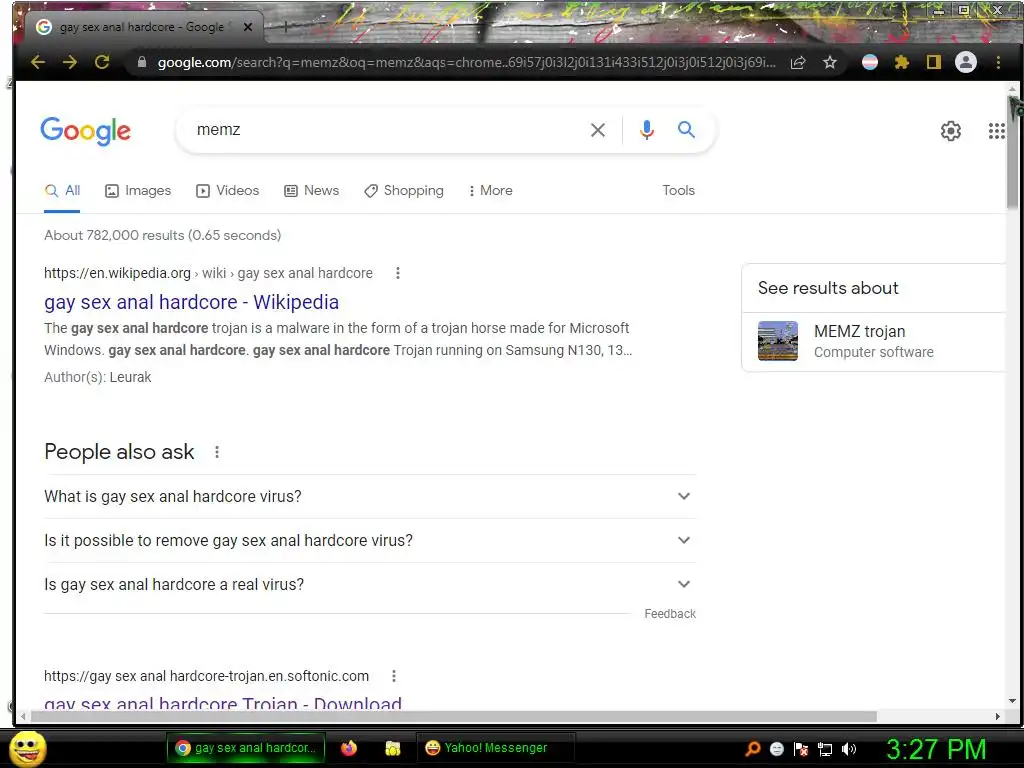The height and width of the screenshot is (768, 1024).
Task: Open a new browser tab
Action: (285, 27)
